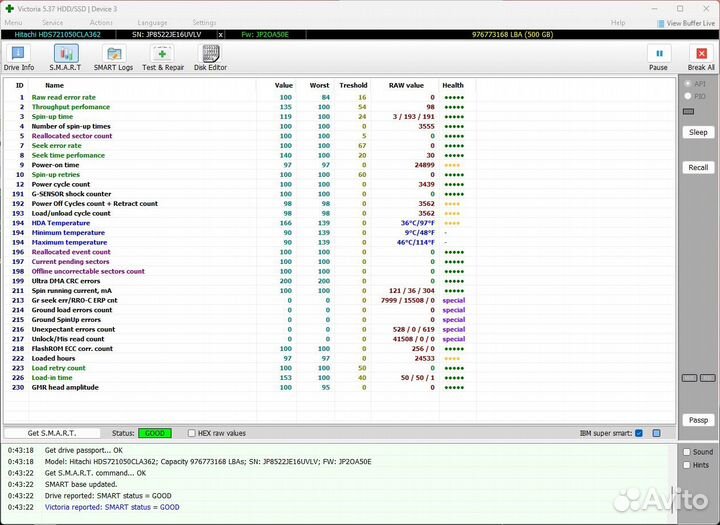Open the Language menu

pos(152,22)
